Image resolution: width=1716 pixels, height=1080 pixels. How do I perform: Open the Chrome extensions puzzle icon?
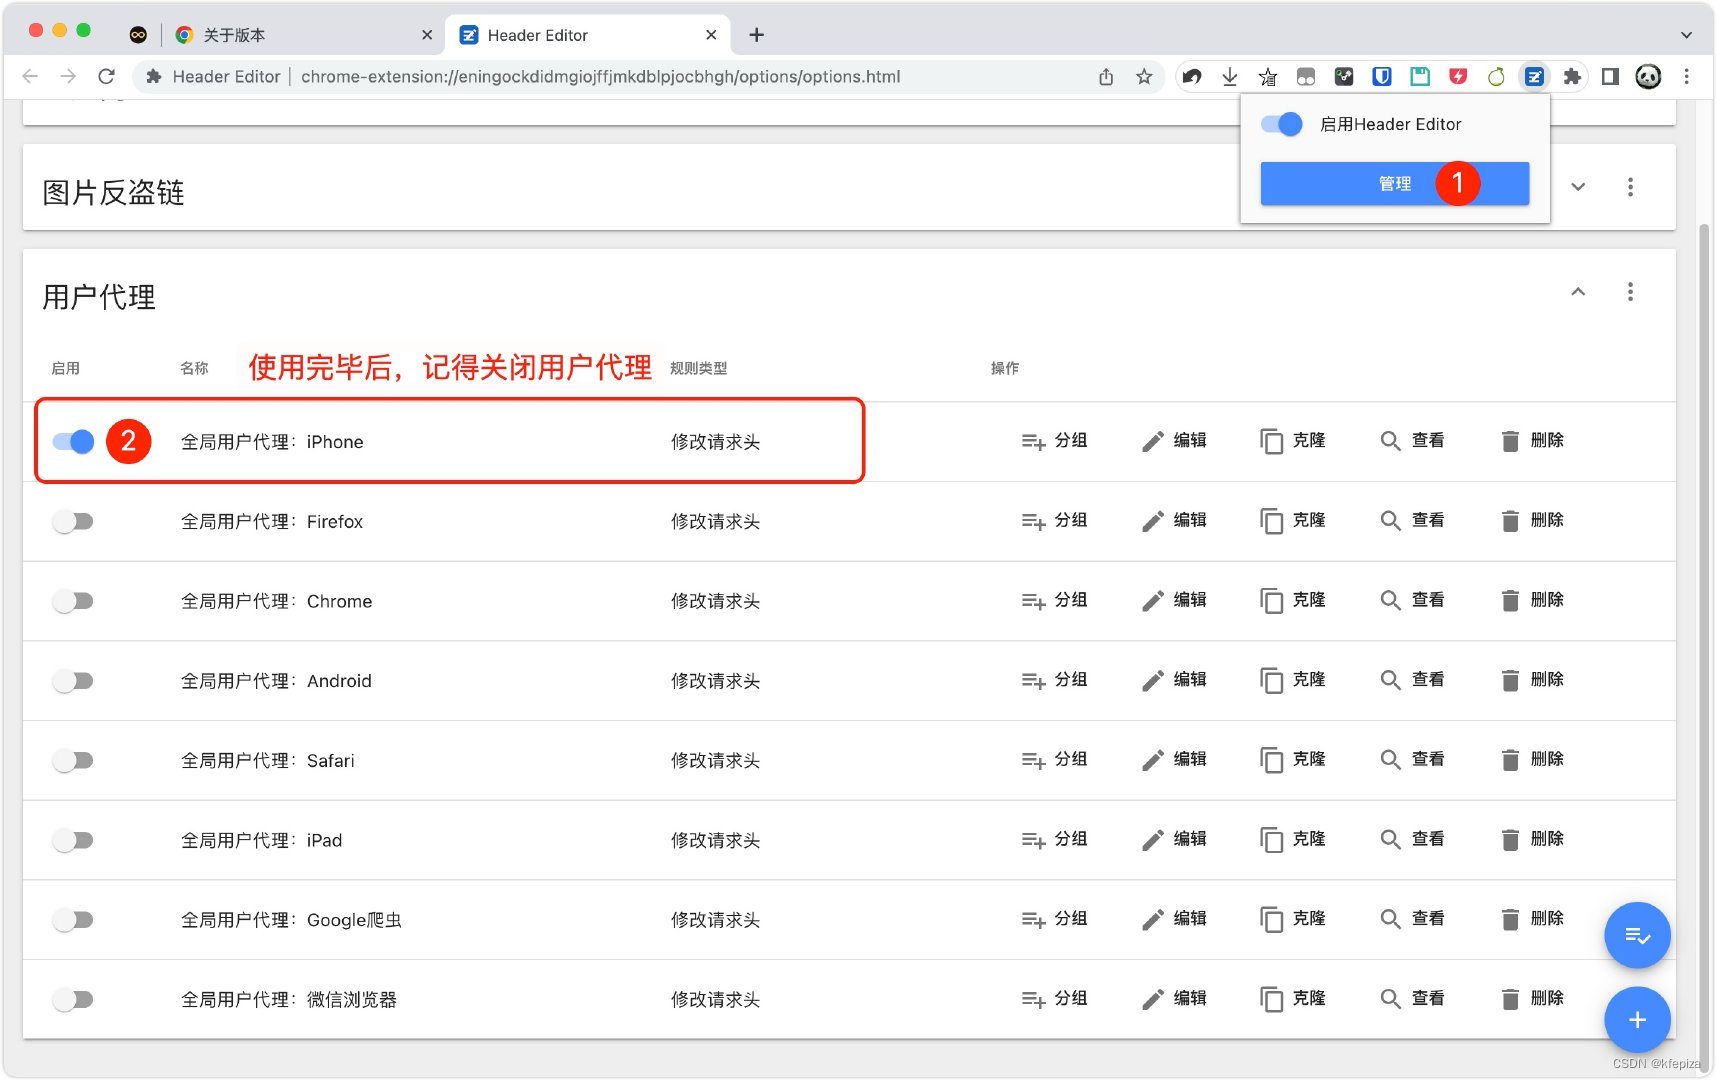tap(1572, 76)
